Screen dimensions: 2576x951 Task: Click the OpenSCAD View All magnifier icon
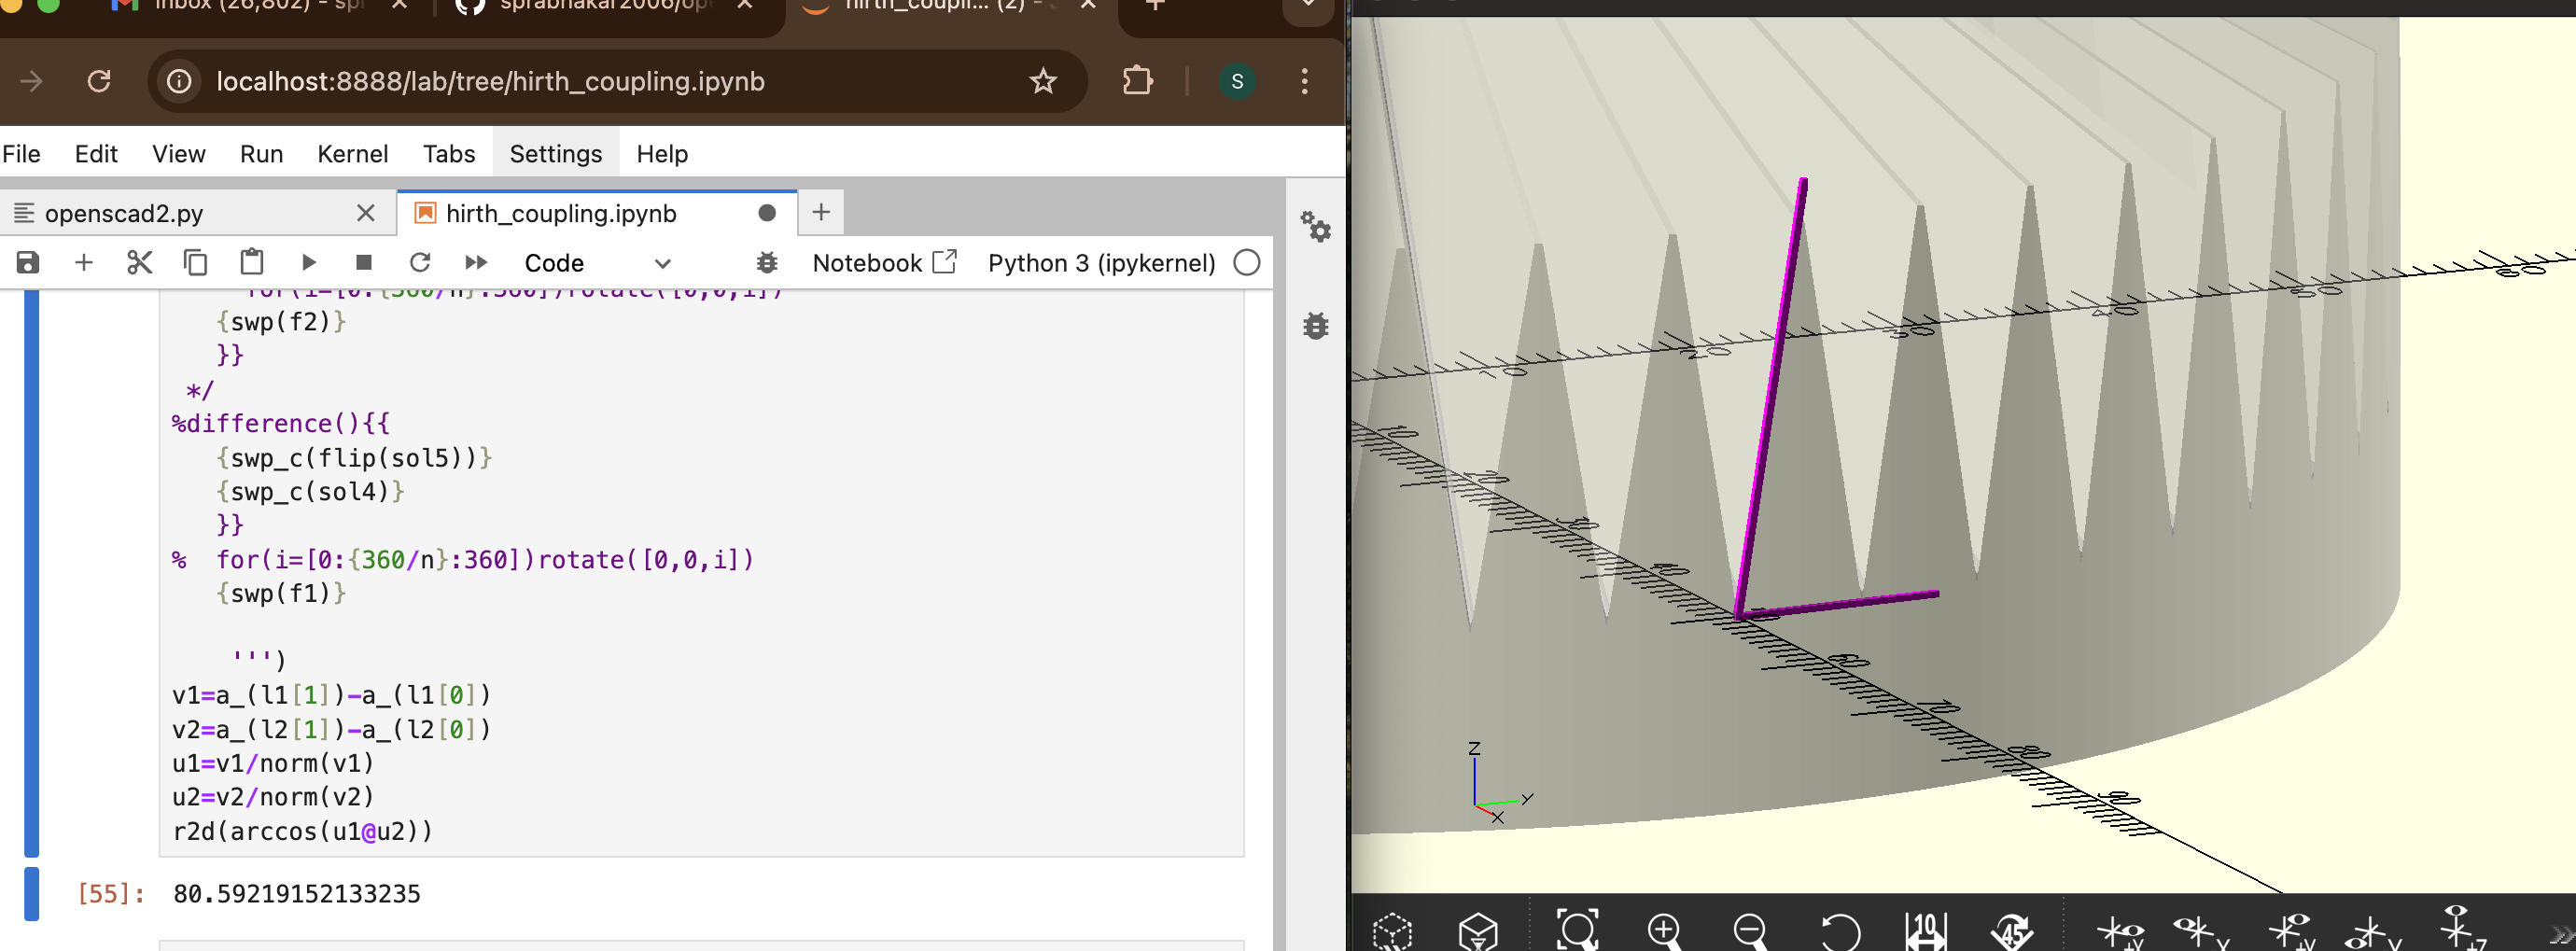[1577, 930]
